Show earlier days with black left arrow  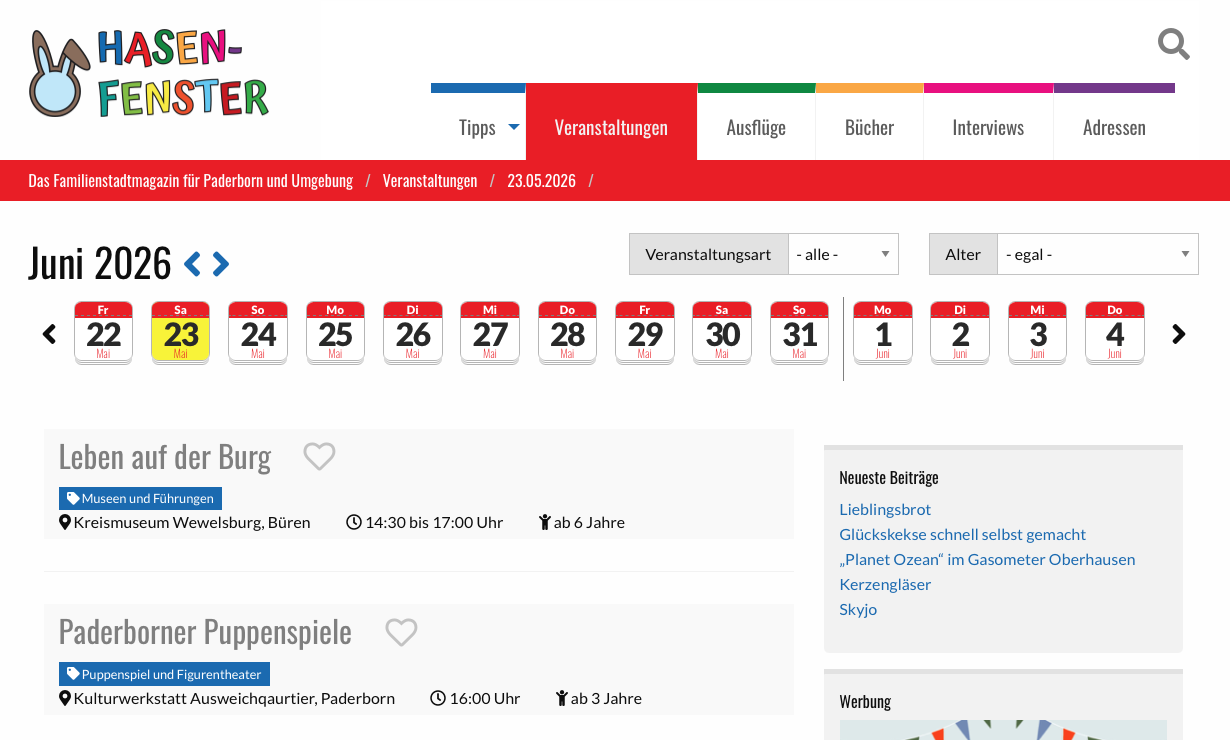[x=49, y=334]
